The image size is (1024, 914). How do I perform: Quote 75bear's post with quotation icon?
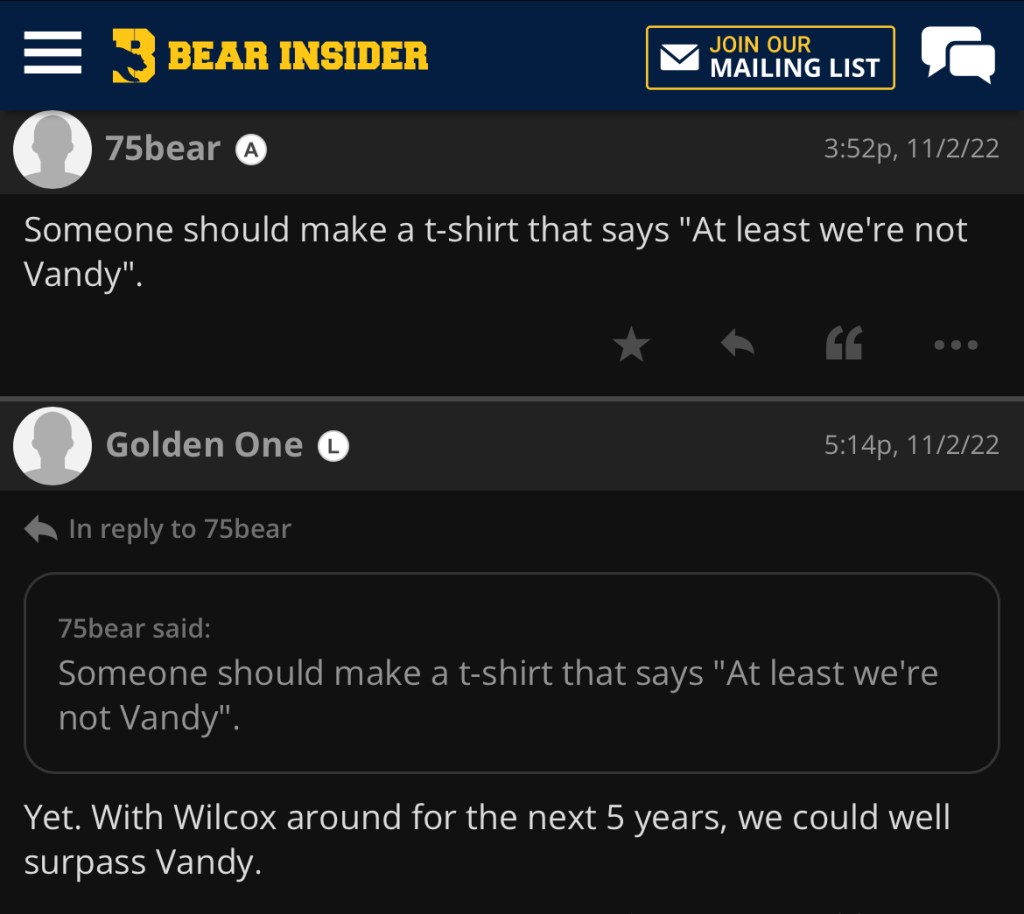pyautogui.click(x=844, y=345)
